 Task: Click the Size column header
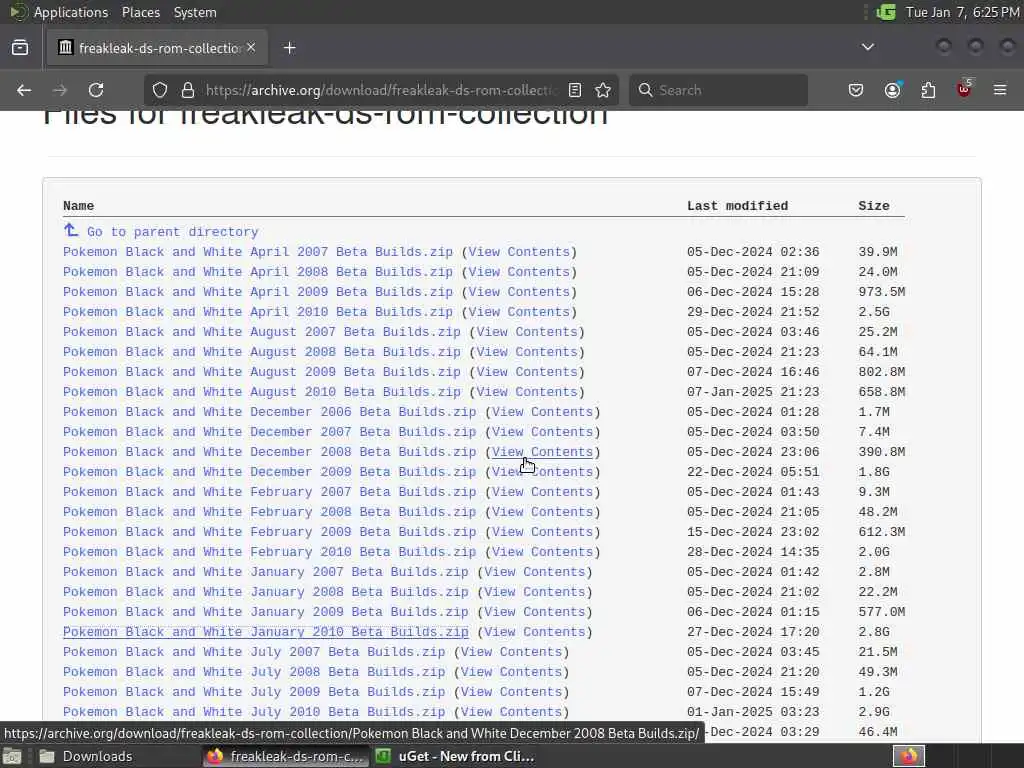pyautogui.click(x=874, y=206)
